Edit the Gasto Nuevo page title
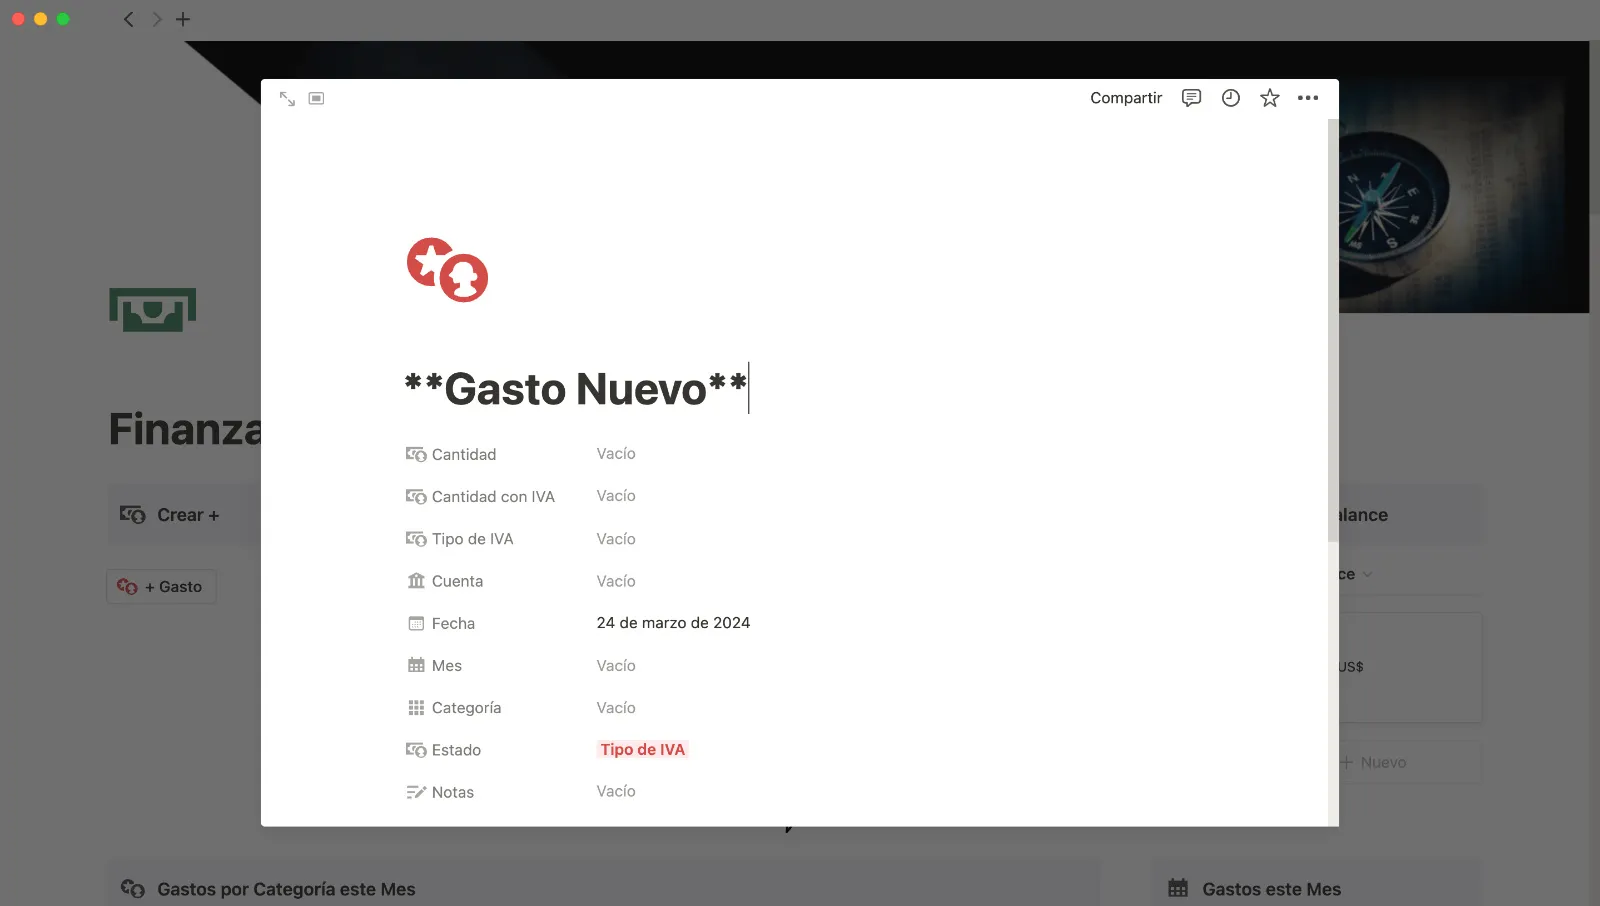This screenshot has height=906, width=1600. [x=576, y=389]
